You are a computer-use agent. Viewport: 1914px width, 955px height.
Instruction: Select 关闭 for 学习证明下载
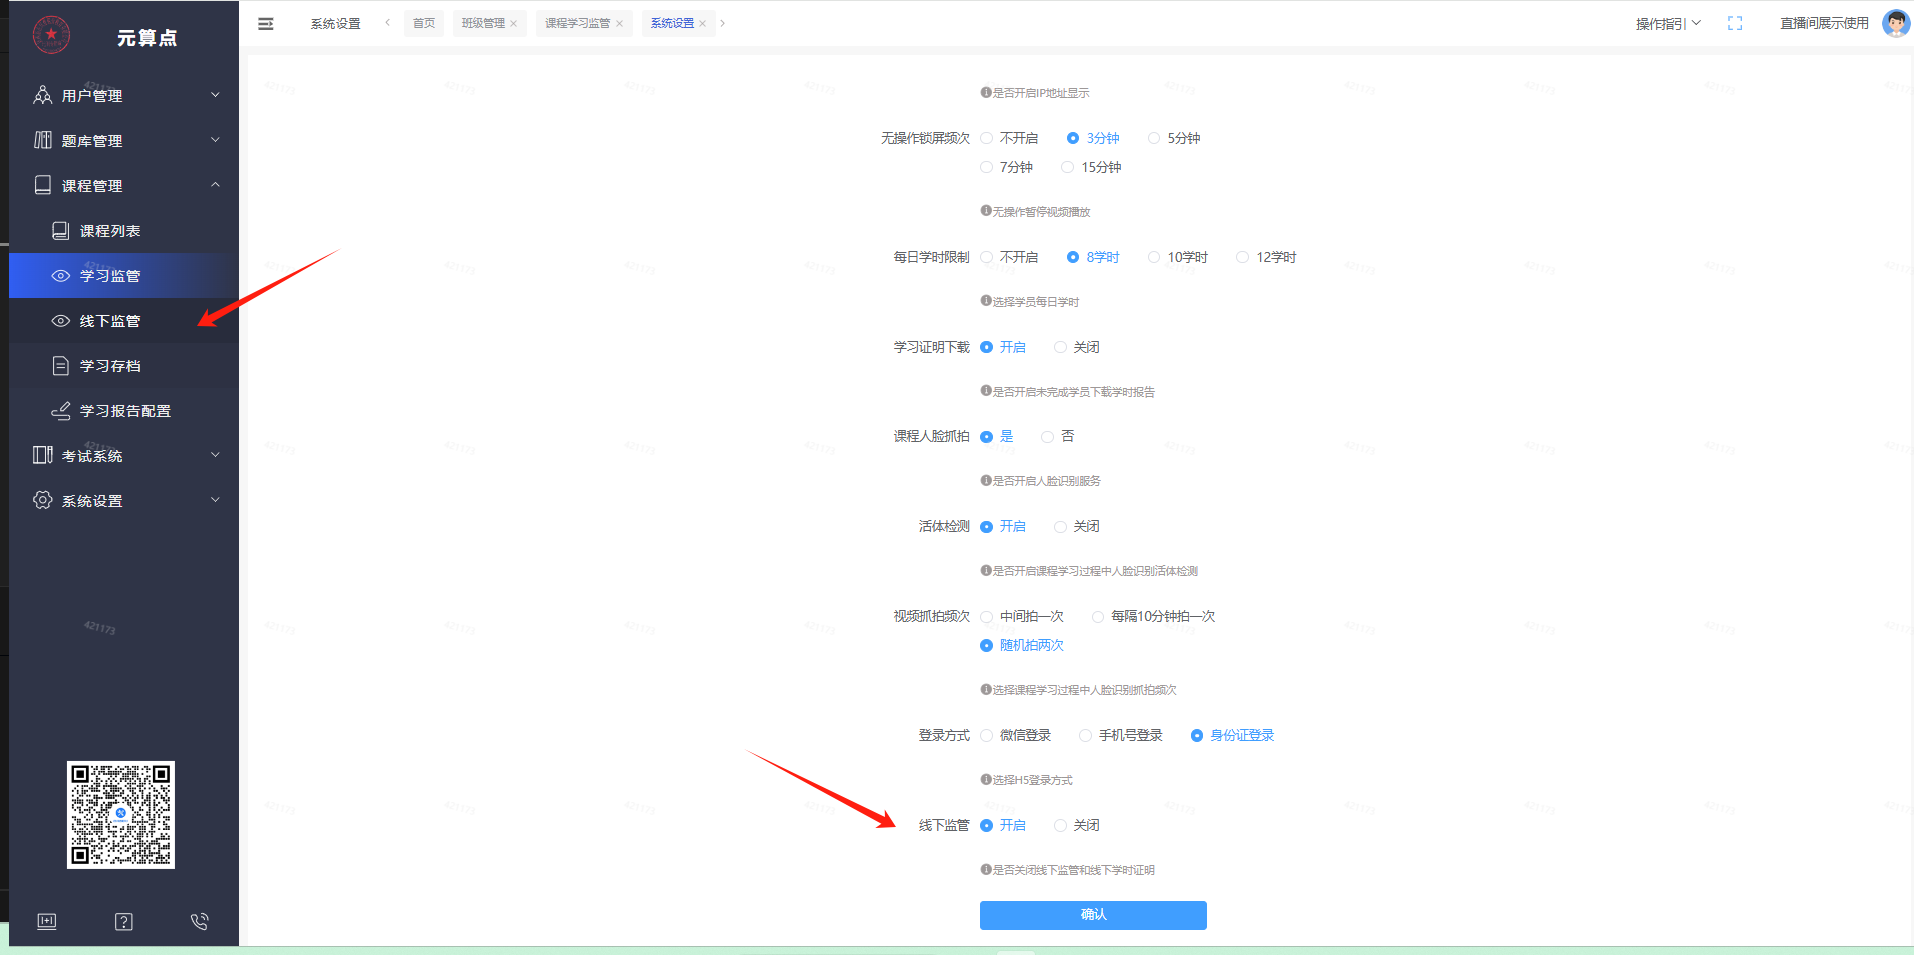pyautogui.click(x=1077, y=347)
